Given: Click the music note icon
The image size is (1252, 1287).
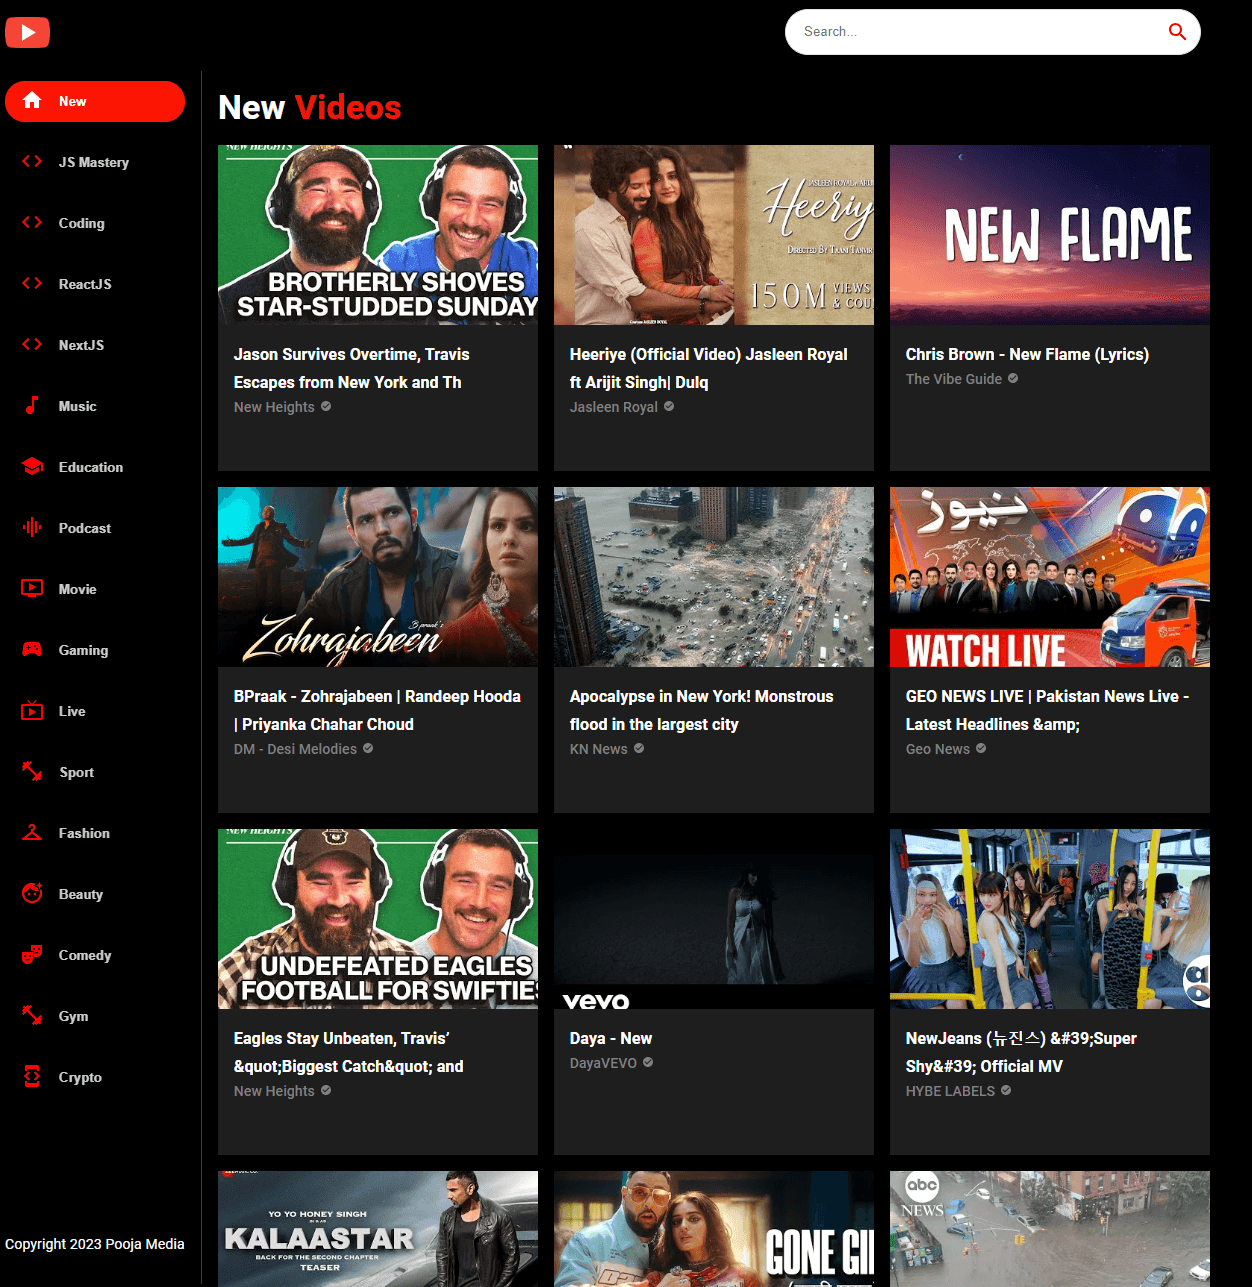Looking at the screenshot, I should click(x=32, y=405).
